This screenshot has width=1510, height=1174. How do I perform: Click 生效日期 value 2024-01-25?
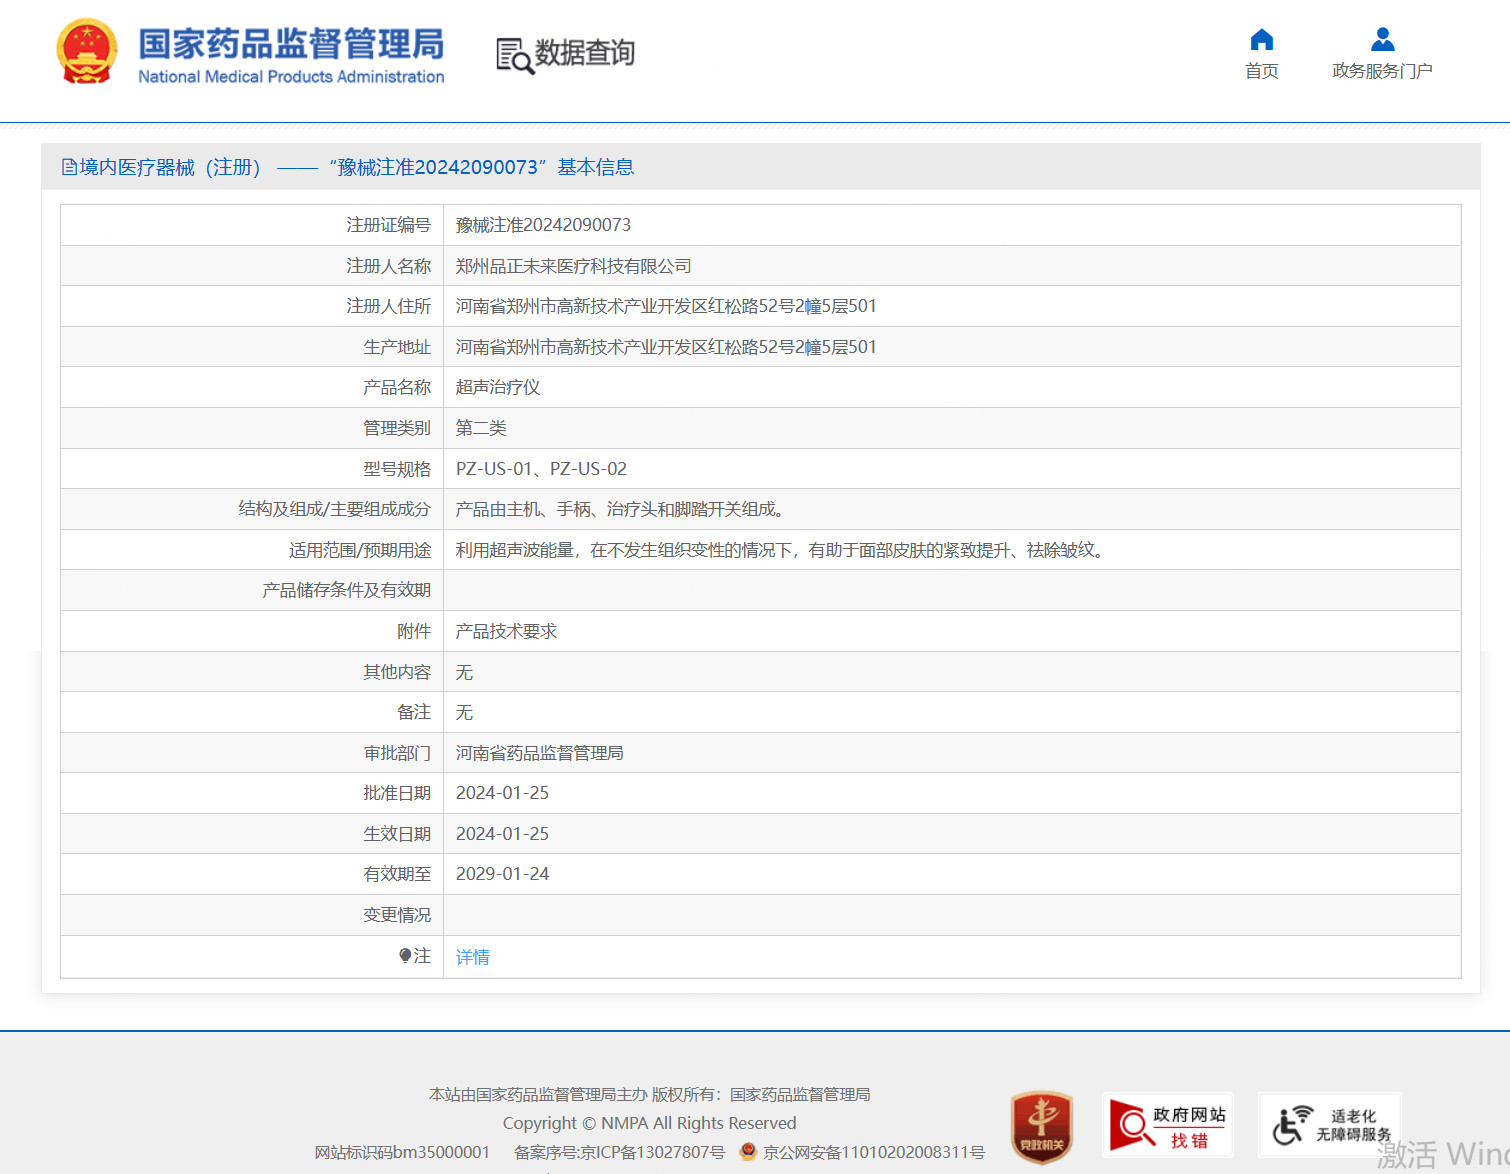(502, 834)
